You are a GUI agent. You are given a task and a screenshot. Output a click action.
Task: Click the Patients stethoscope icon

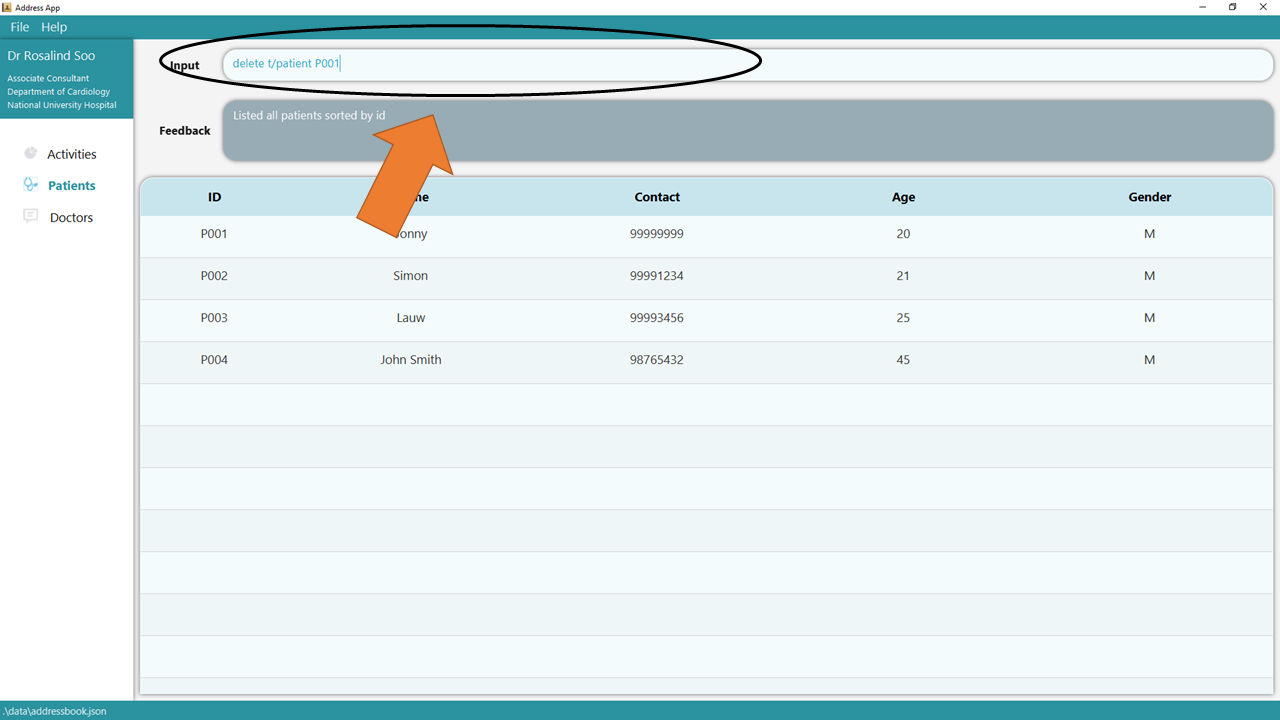click(30, 185)
